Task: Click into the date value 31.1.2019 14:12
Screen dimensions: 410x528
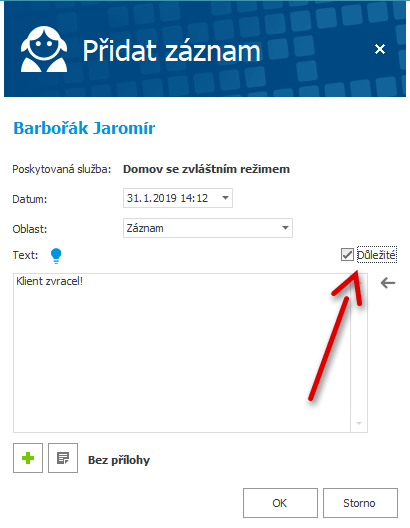Action: pos(167,198)
